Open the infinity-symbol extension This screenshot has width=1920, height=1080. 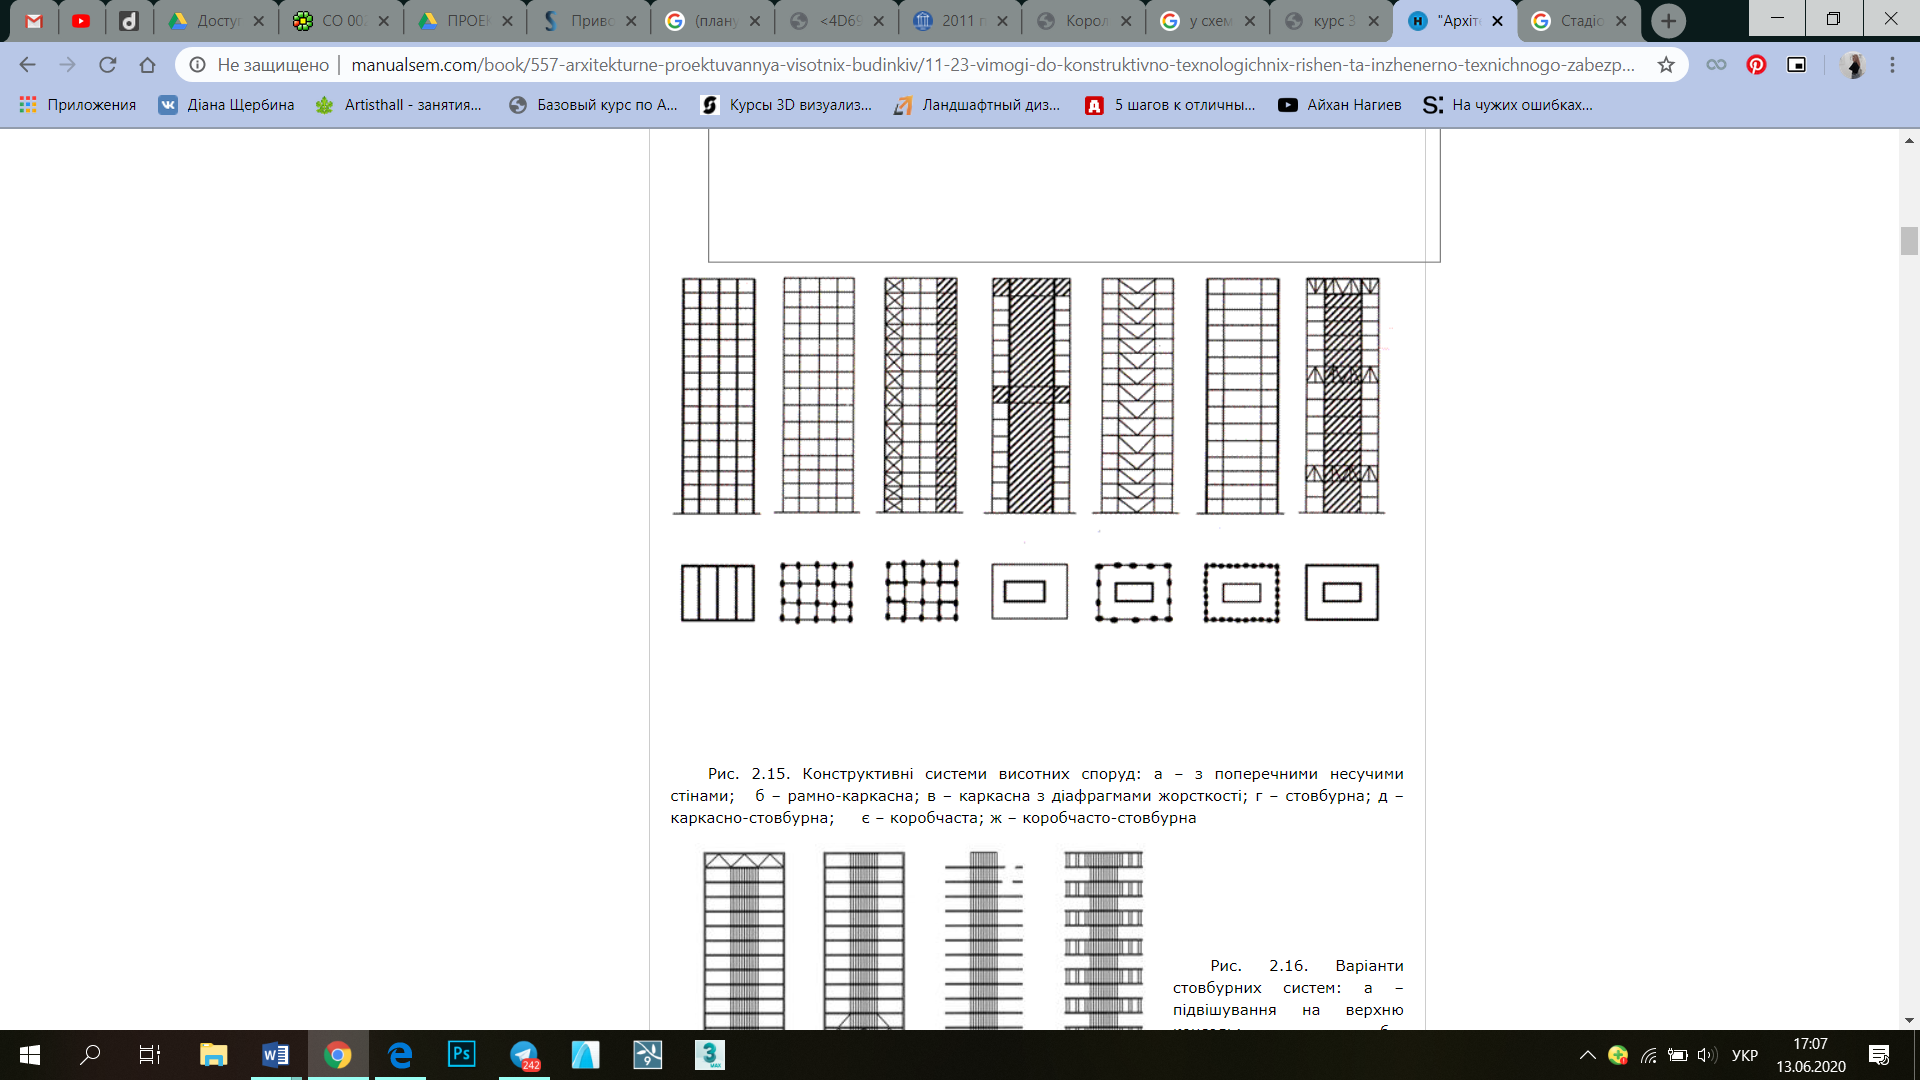tap(1716, 65)
